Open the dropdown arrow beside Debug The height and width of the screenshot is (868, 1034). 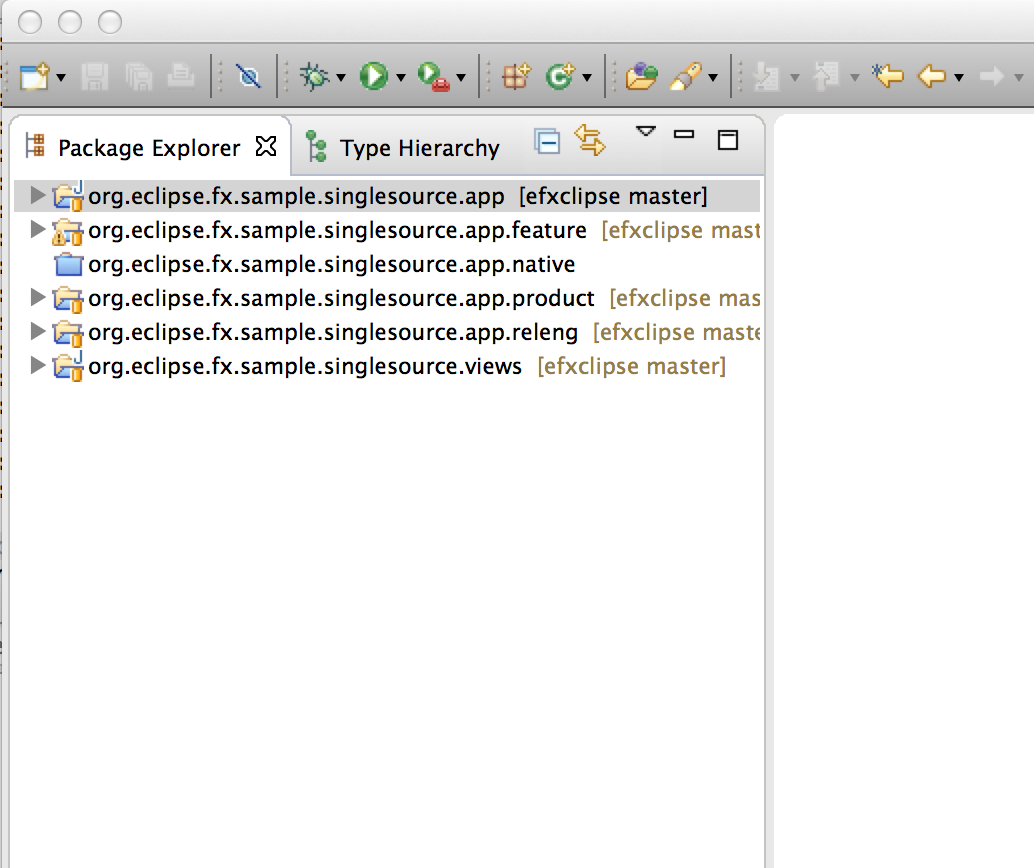(341, 77)
